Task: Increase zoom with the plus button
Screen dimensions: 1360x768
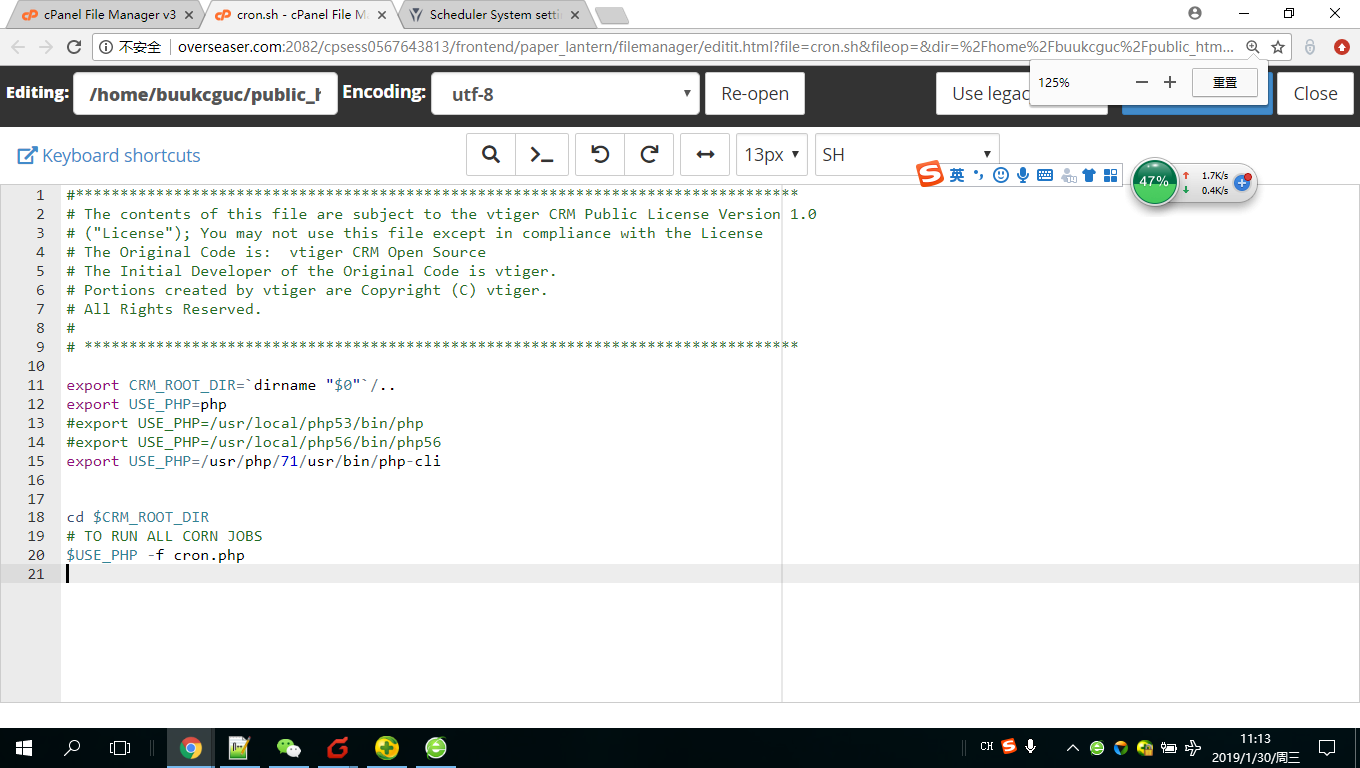Action: [1170, 82]
